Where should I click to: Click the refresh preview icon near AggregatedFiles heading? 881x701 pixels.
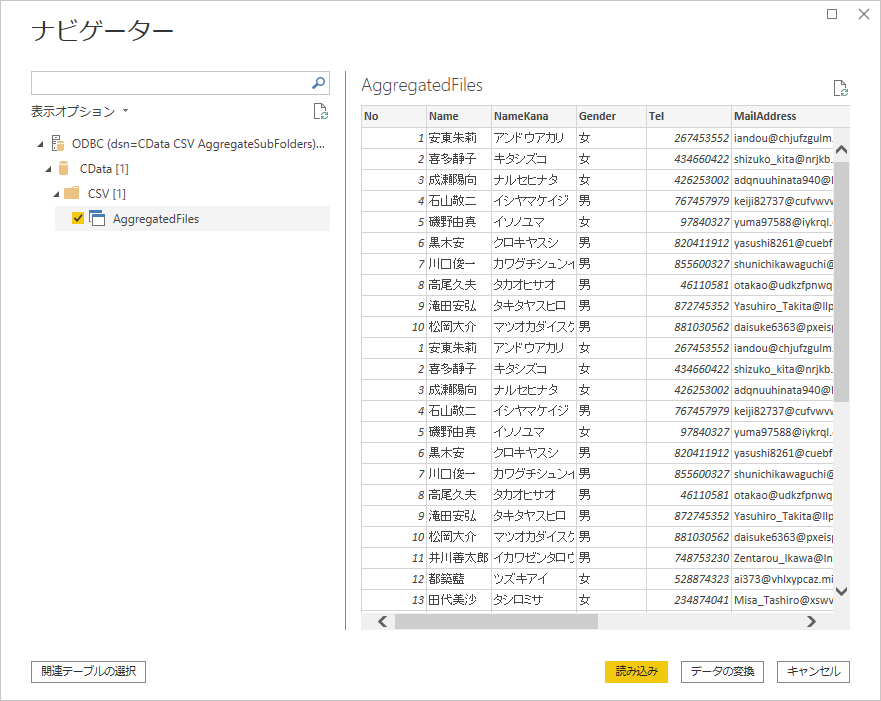coord(838,88)
